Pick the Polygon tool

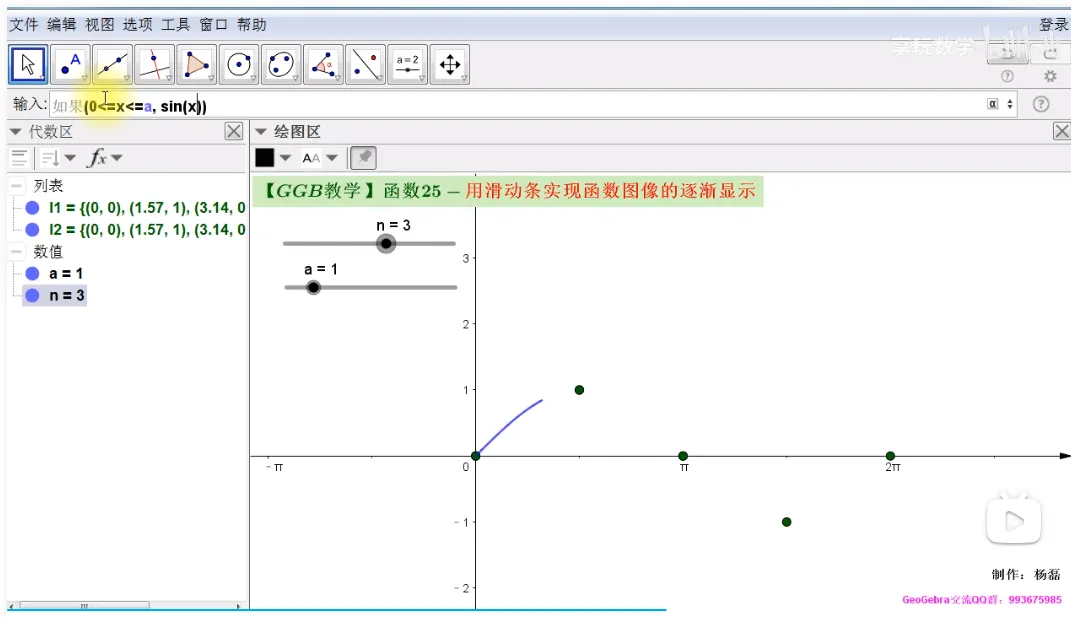click(x=197, y=65)
